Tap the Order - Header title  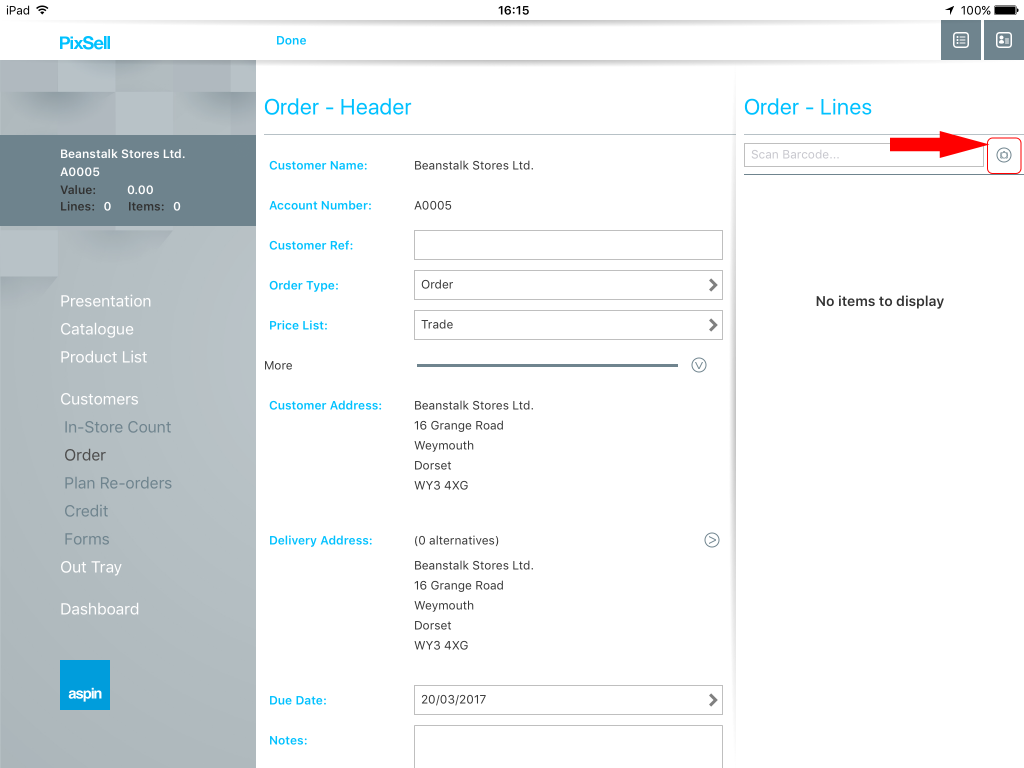tap(338, 107)
